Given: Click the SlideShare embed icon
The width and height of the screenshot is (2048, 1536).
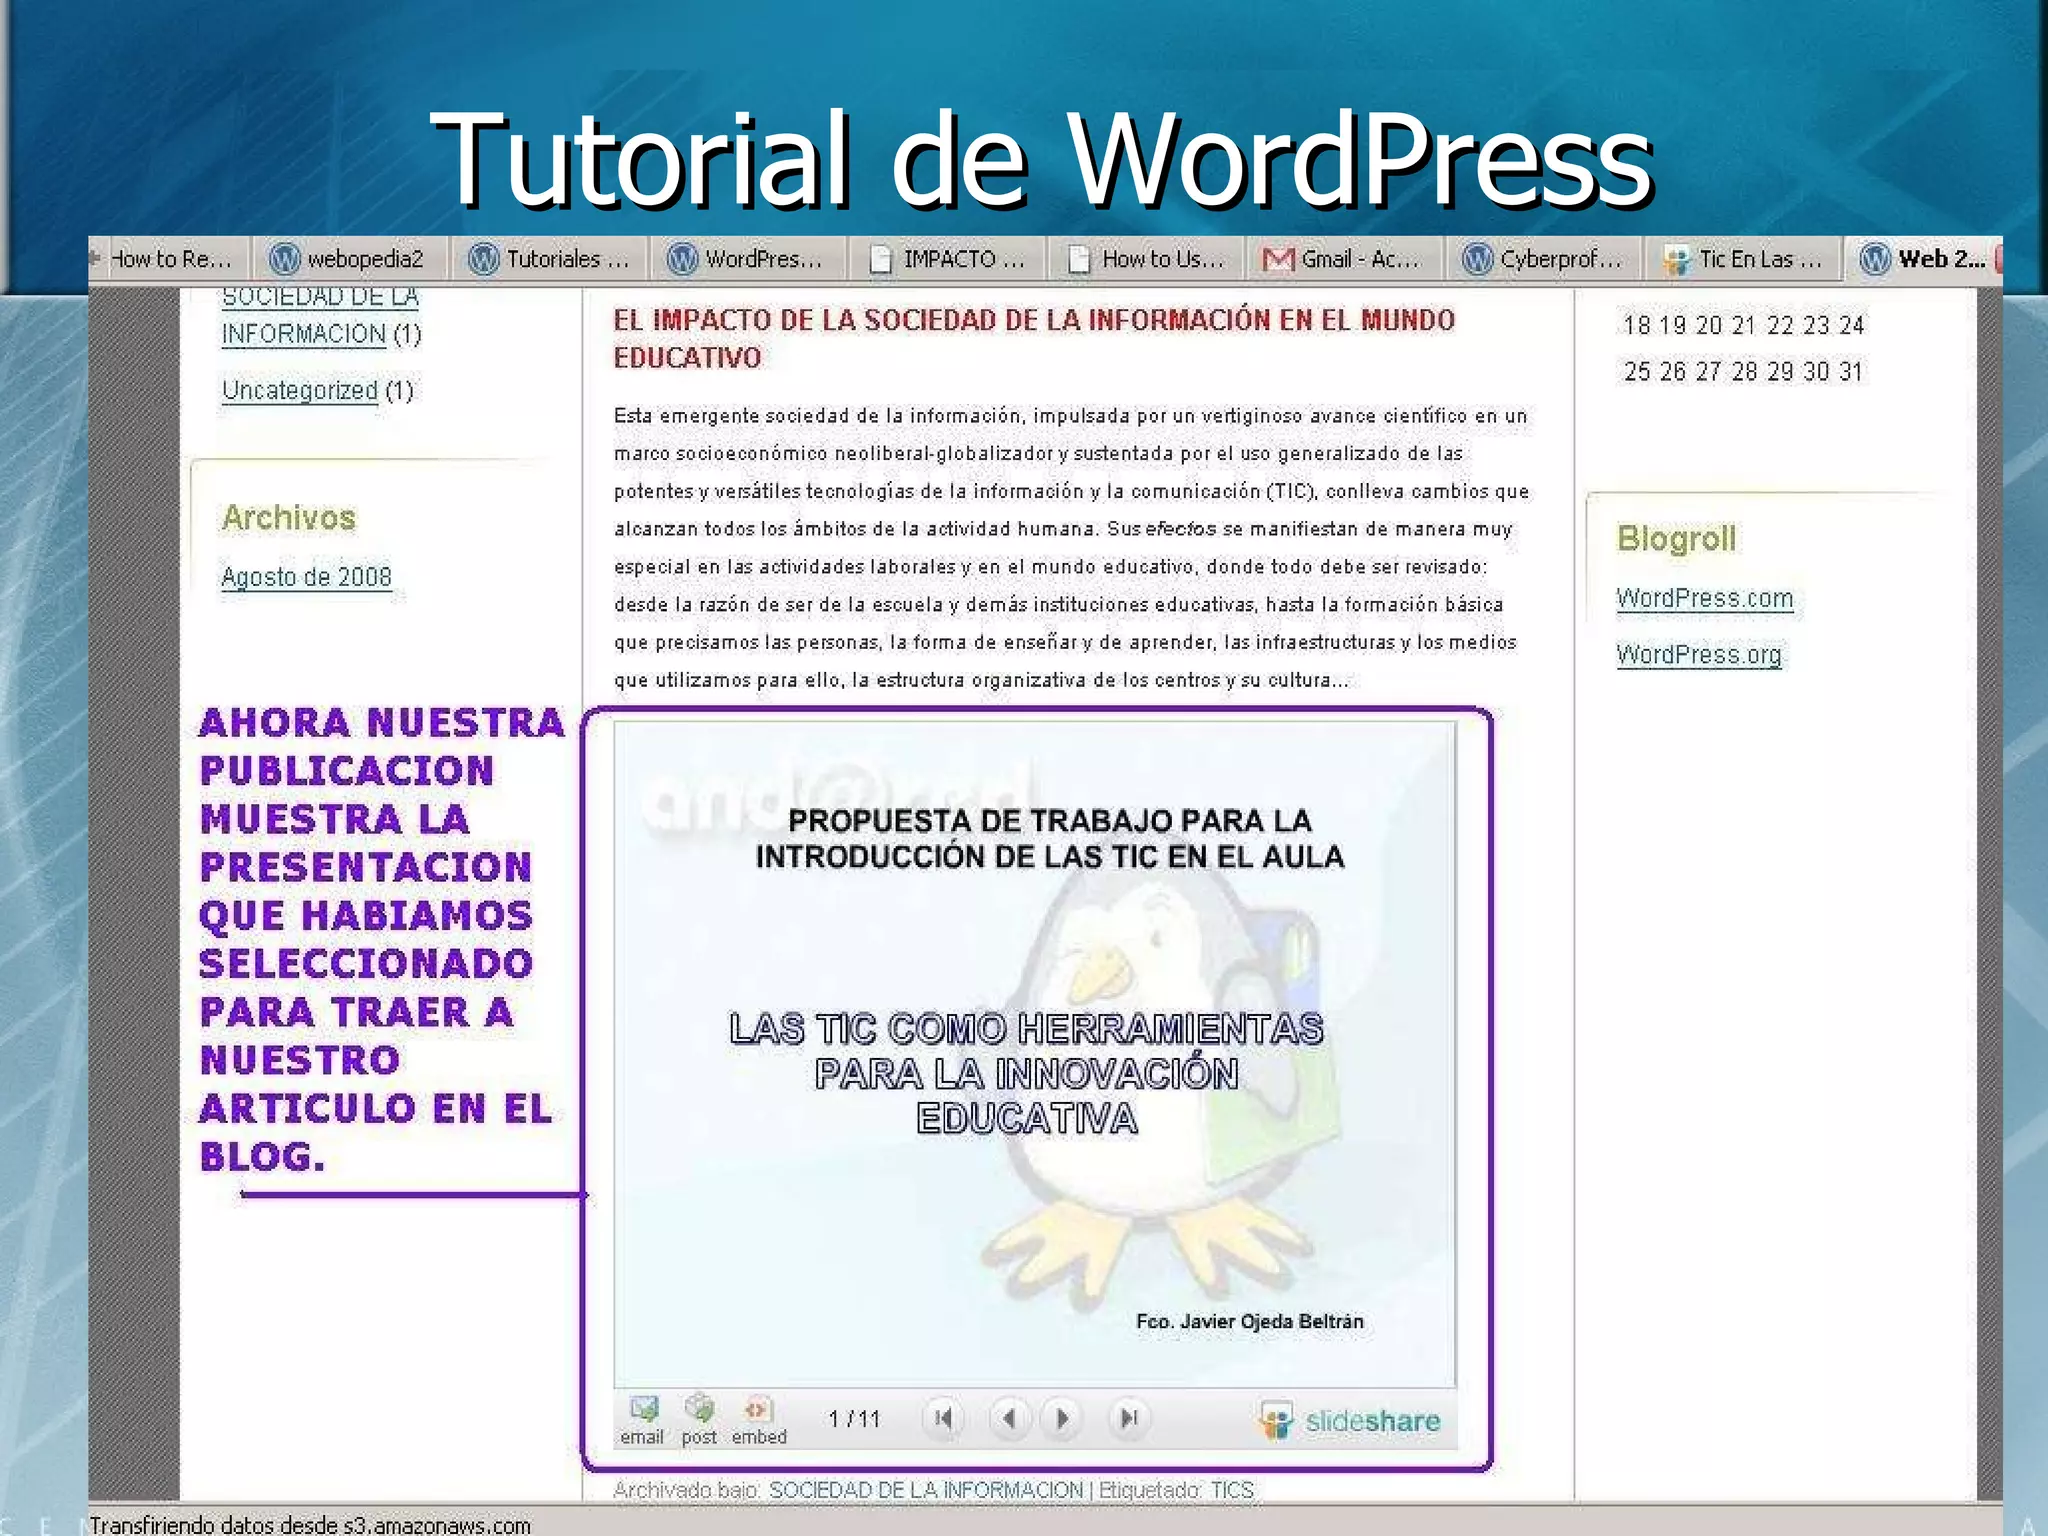Looking at the screenshot, I should tap(759, 1420).
